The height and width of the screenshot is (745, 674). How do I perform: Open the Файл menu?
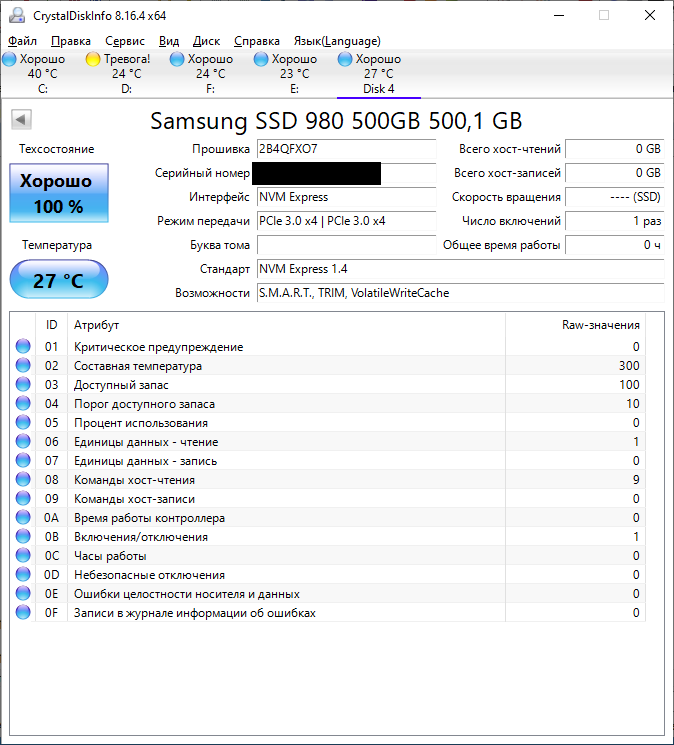(x=22, y=41)
